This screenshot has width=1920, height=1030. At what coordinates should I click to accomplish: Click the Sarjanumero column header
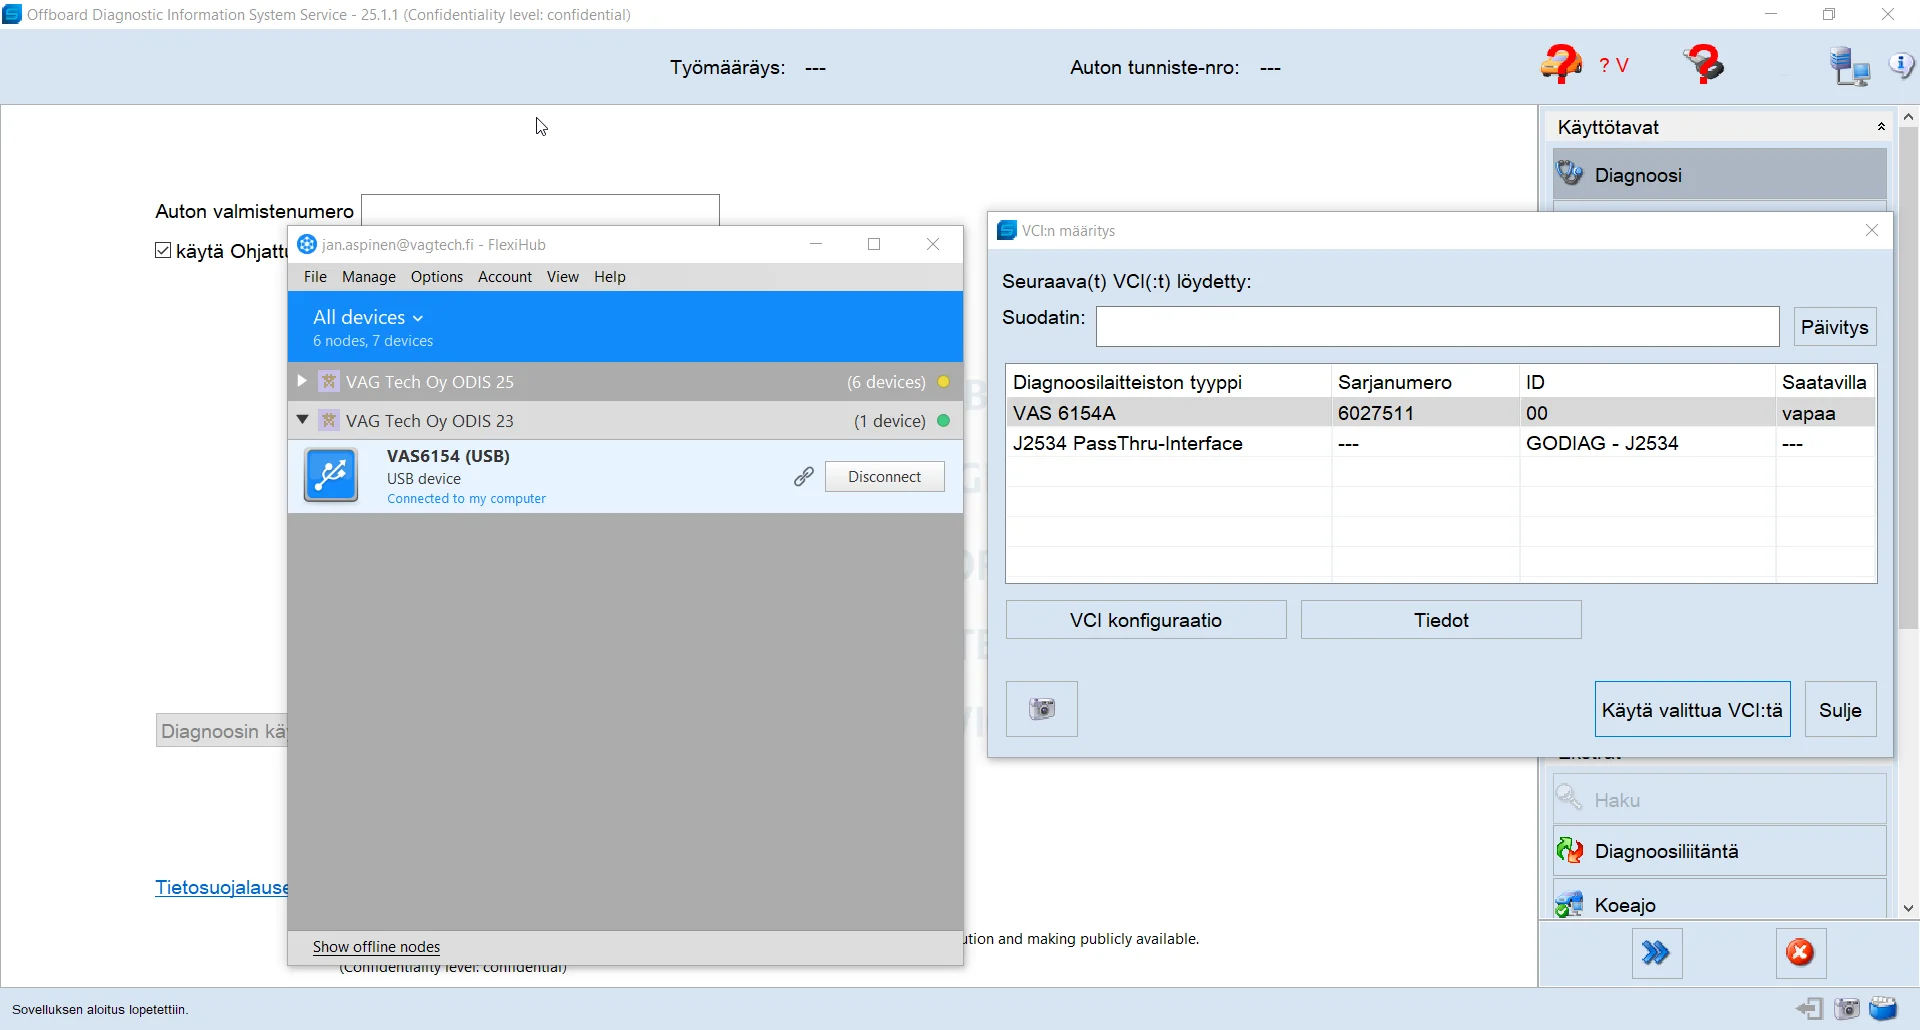(1426, 382)
